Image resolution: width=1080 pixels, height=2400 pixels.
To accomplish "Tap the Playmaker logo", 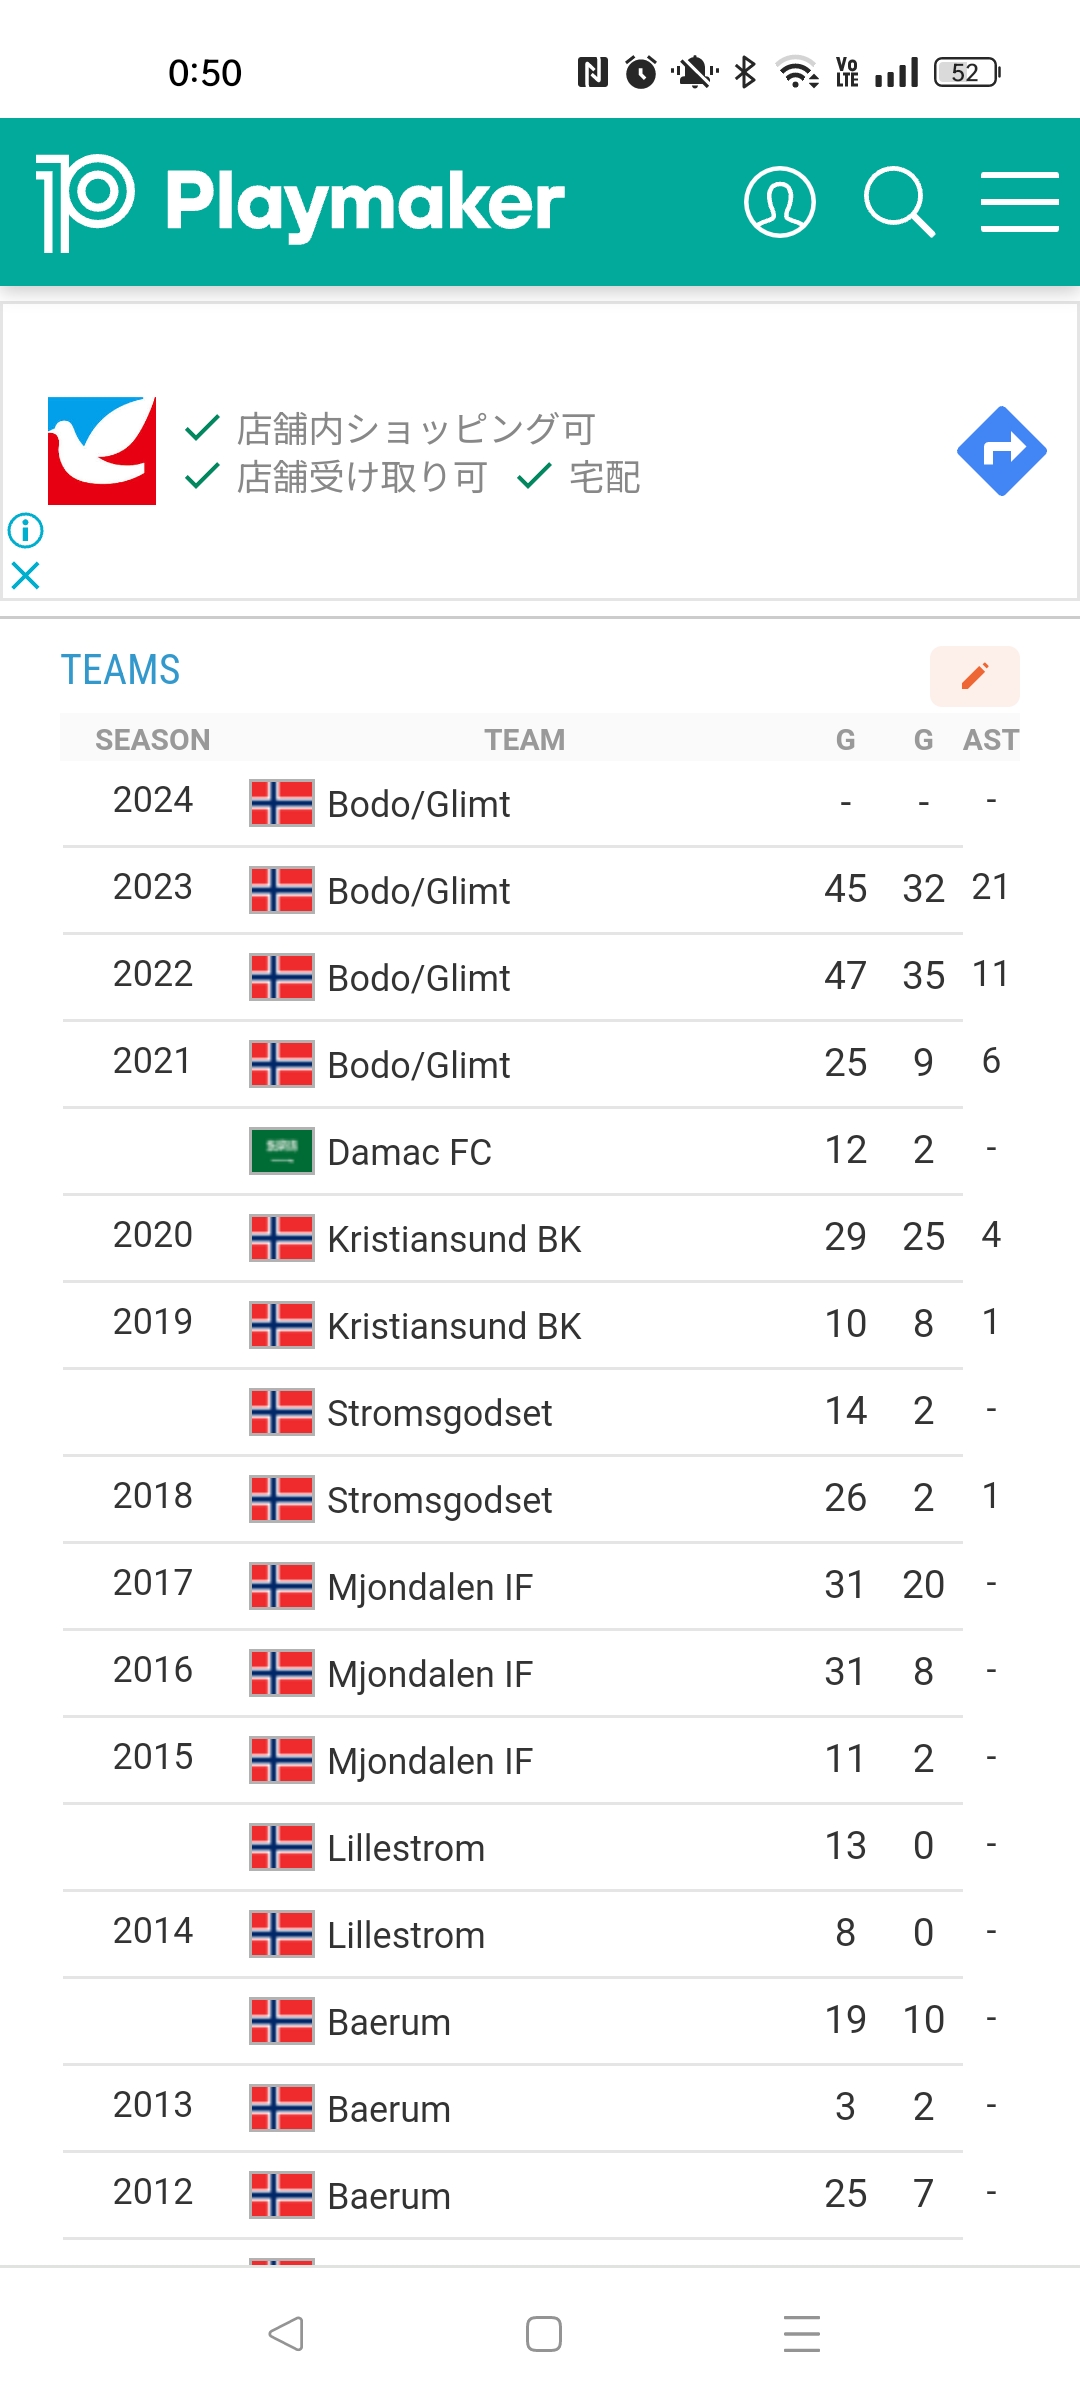I will (300, 202).
